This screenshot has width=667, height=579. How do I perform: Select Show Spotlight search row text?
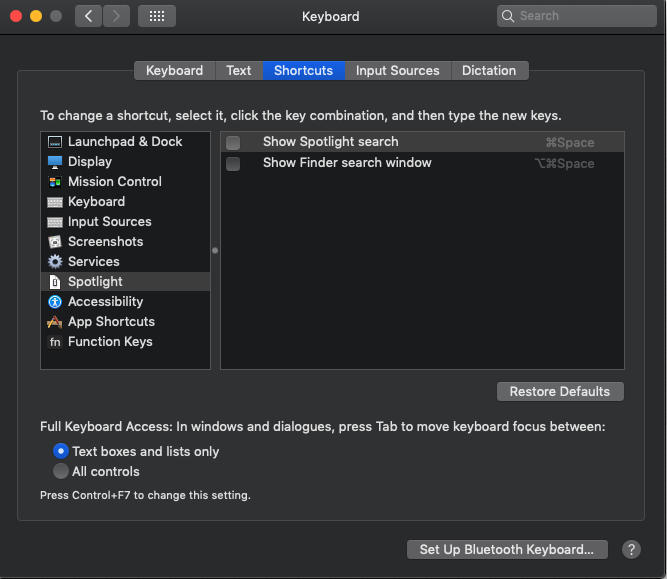pos(331,142)
